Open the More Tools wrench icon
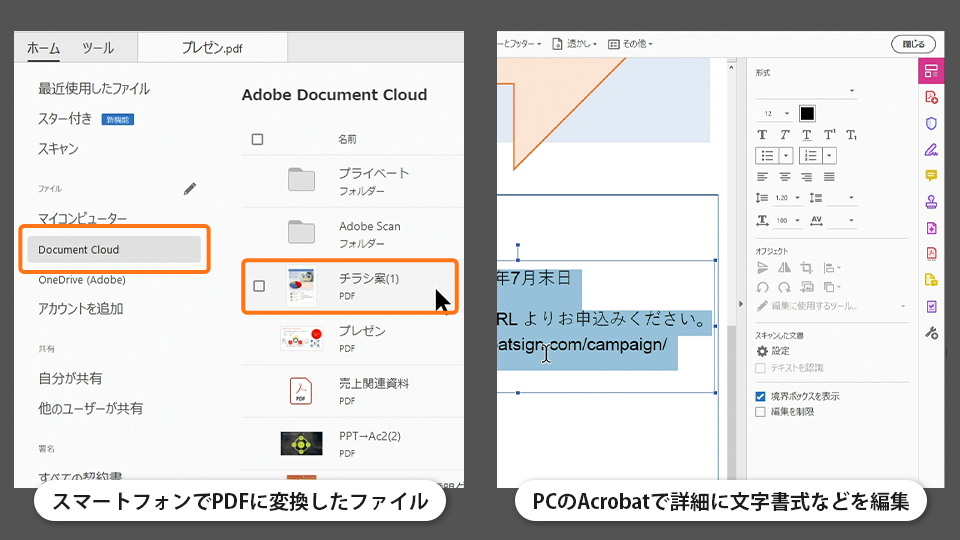 point(931,333)
